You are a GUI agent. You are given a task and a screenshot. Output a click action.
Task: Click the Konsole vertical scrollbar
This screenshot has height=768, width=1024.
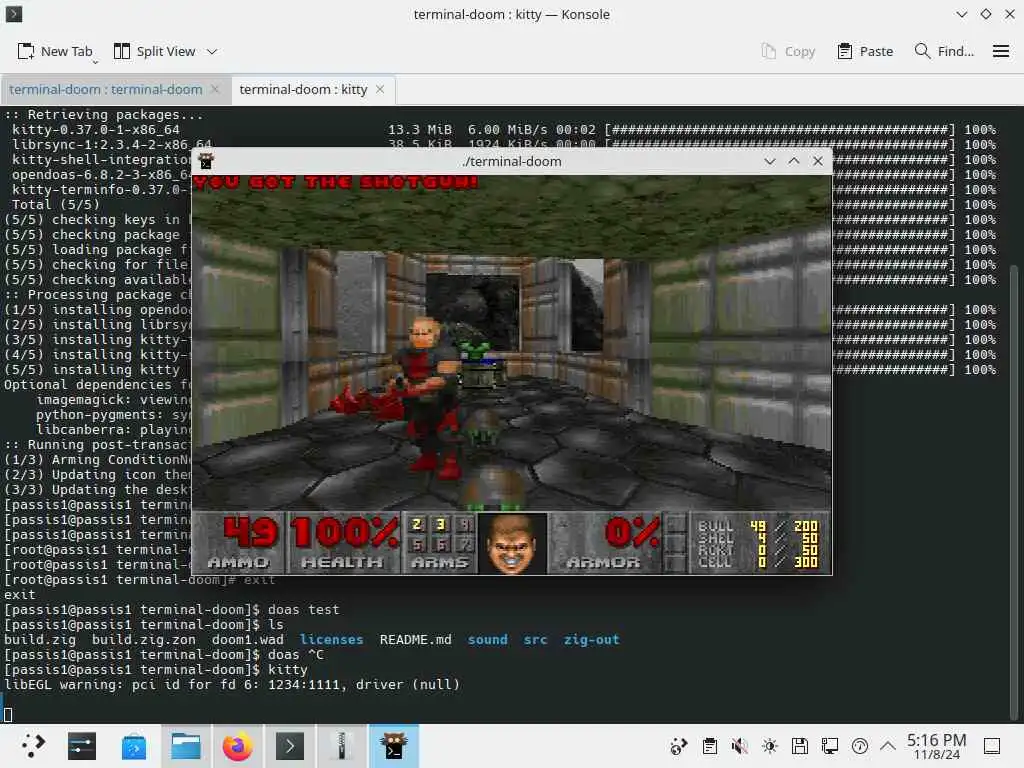click(1013, 490)
